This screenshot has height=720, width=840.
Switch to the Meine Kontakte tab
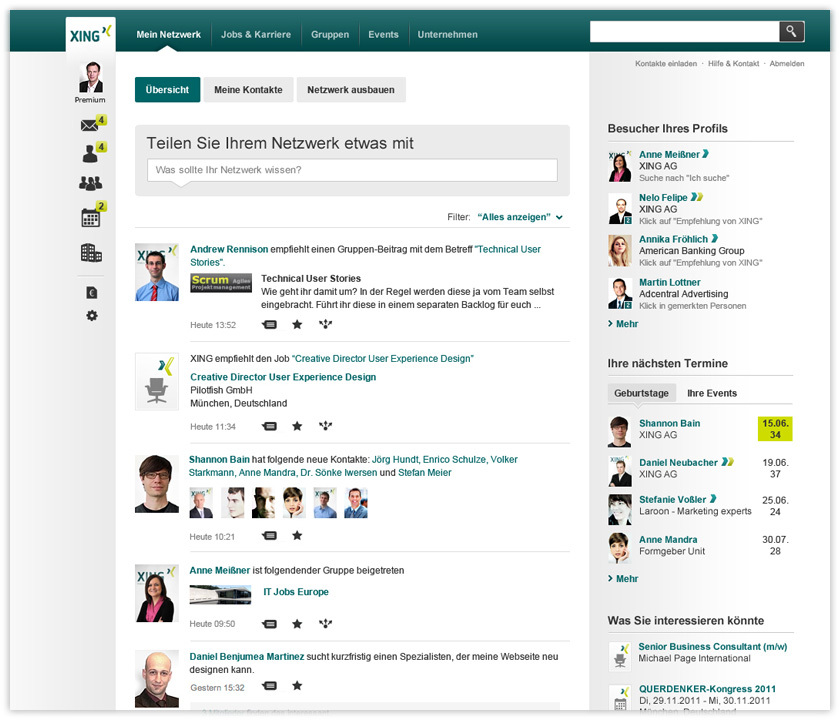click(249, 89)
